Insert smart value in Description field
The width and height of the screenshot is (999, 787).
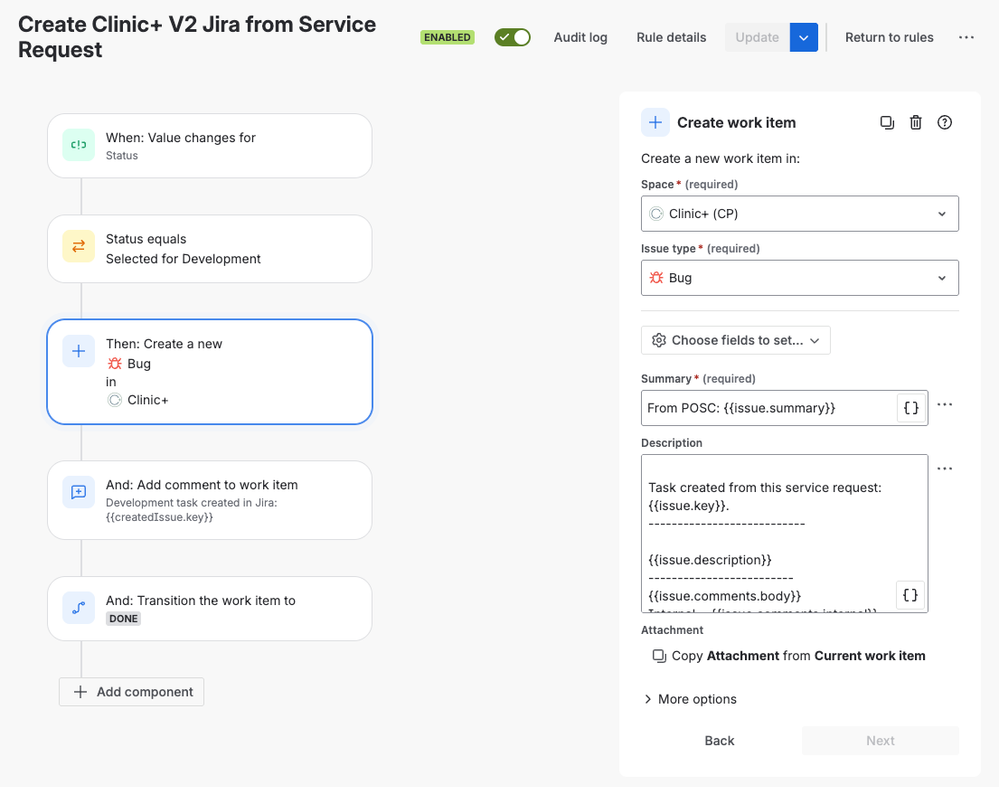click(x=910, y=595)
